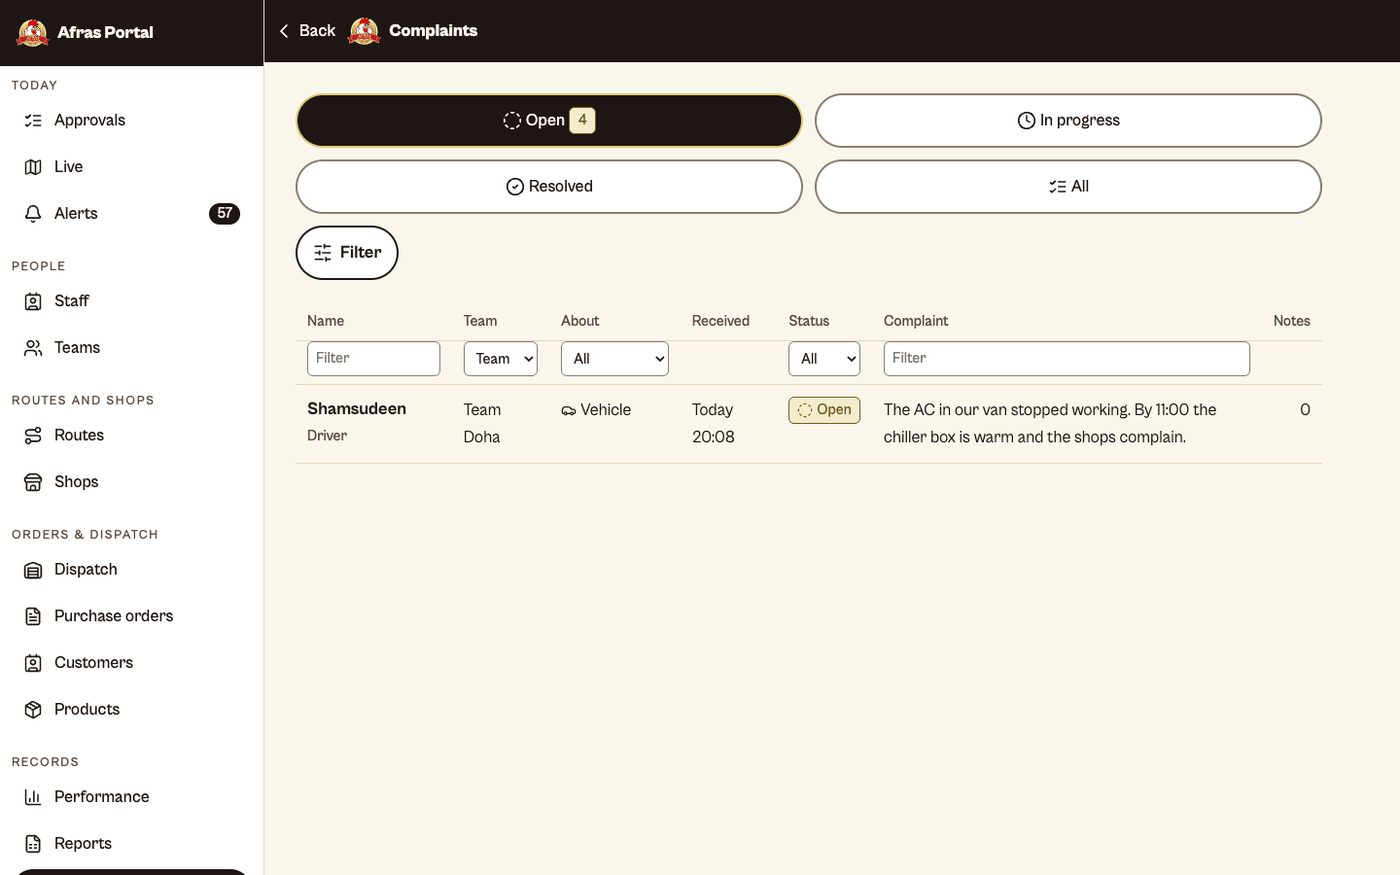Click the Alerts bell icon
1400x875 pixels.
33,214
